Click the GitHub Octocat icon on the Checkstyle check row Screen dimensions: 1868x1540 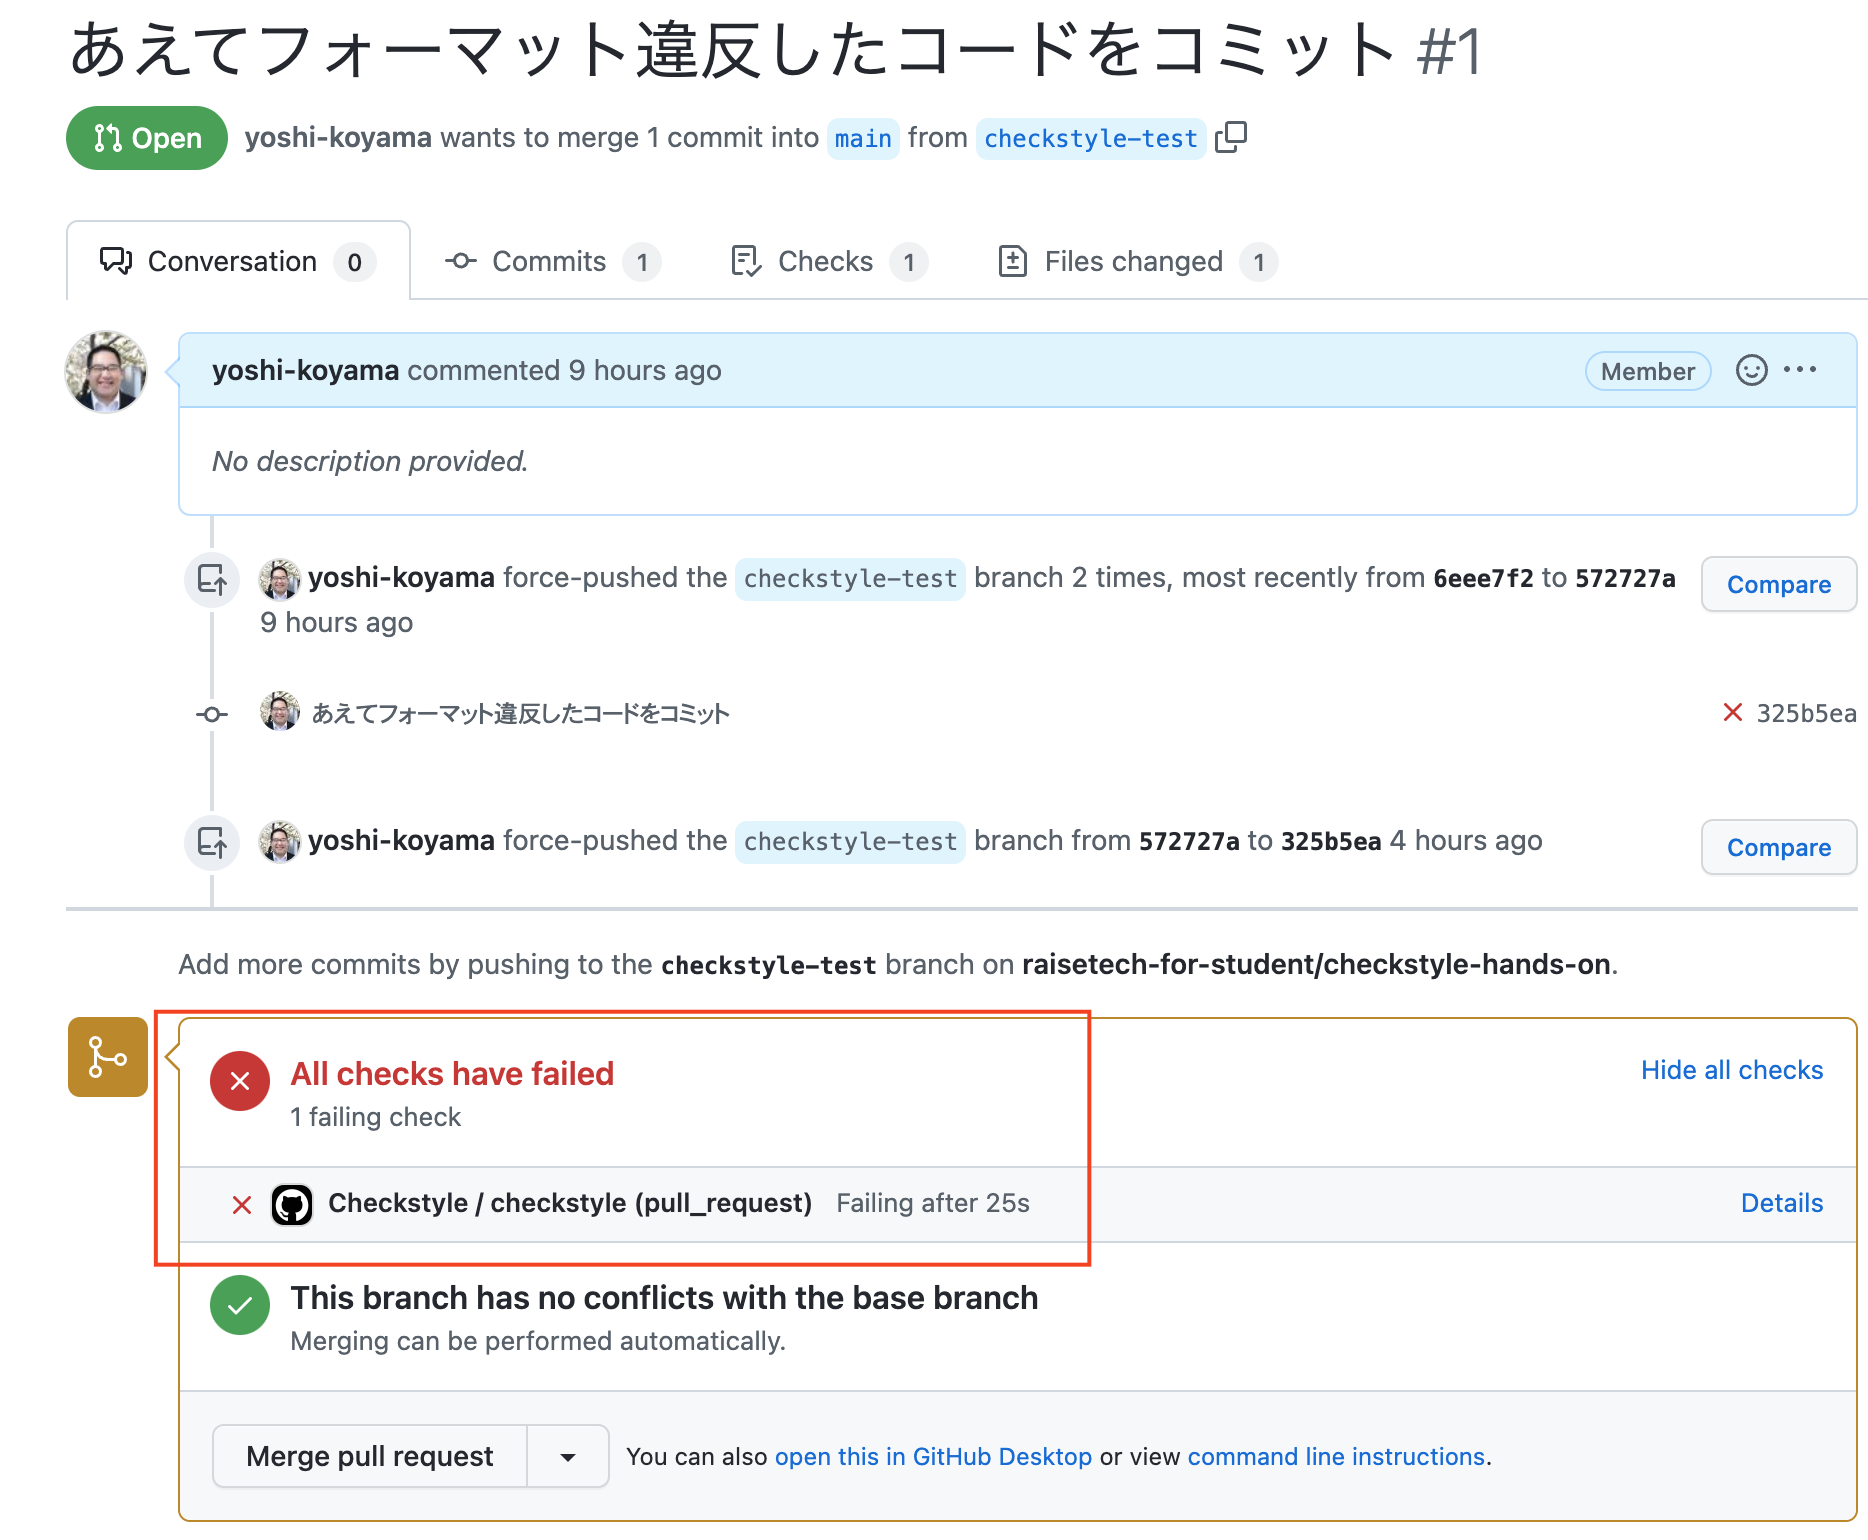[292, 1203]
